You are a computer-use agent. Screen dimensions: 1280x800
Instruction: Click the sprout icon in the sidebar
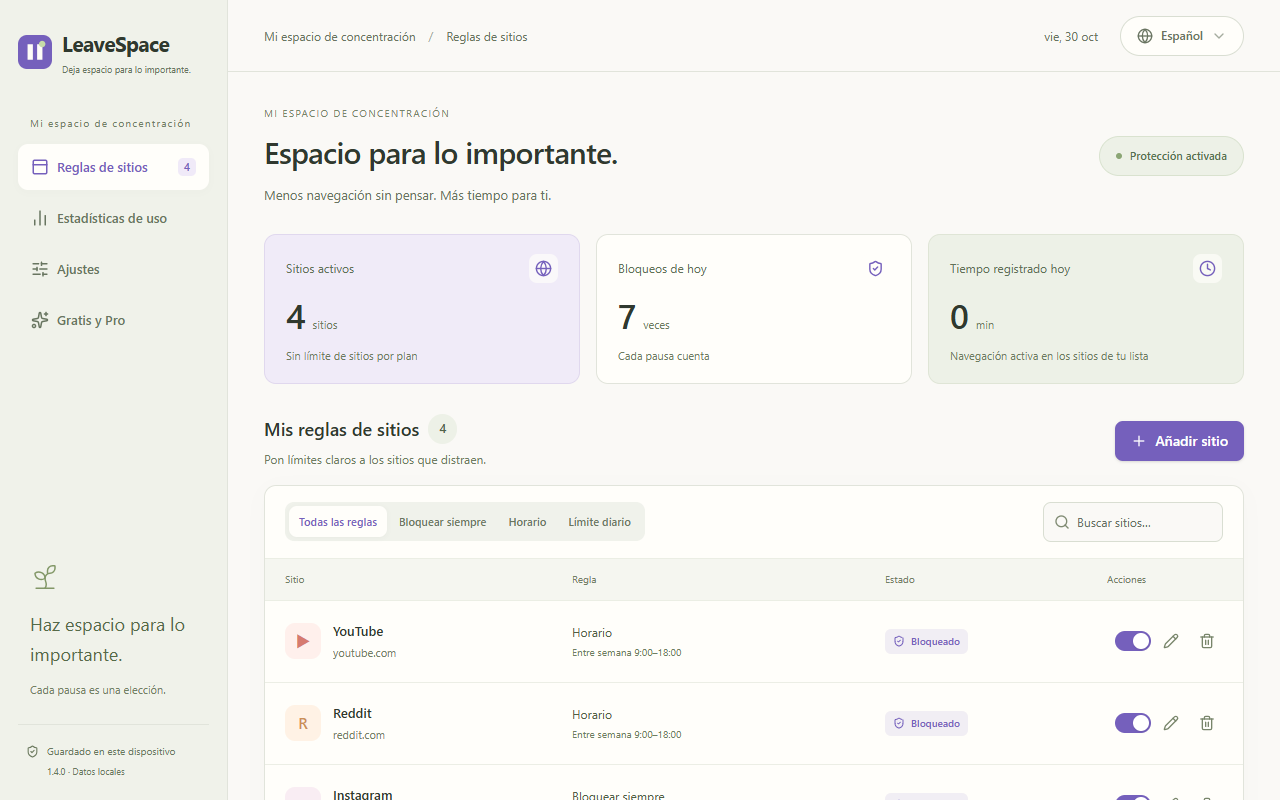point(44,576)
